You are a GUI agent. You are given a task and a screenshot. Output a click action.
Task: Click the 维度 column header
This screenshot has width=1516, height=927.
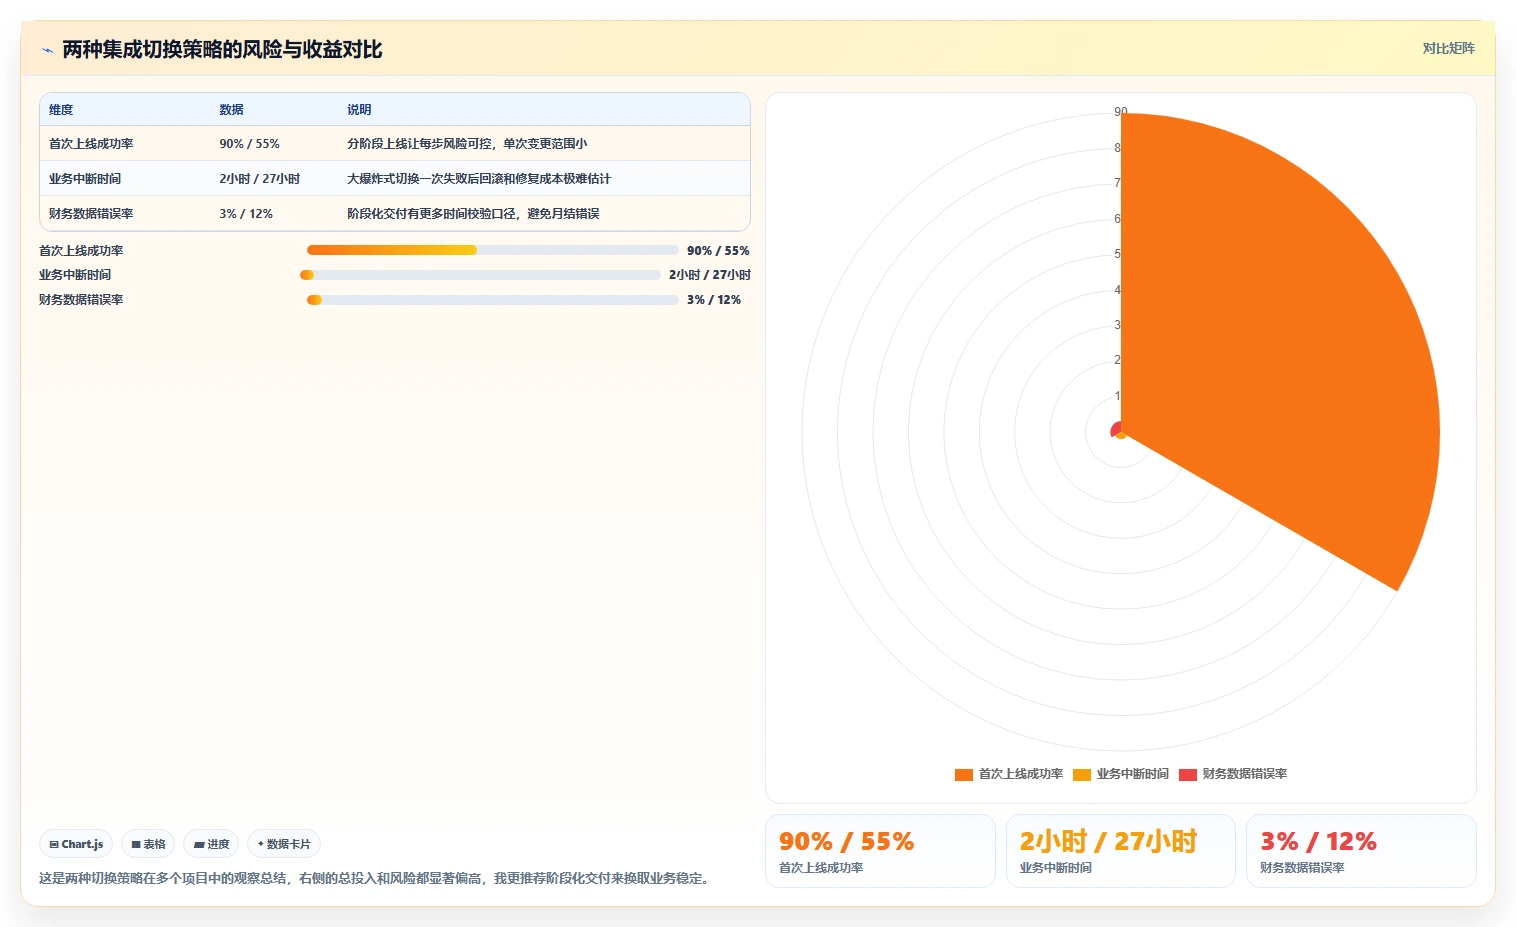click(61, 110)
